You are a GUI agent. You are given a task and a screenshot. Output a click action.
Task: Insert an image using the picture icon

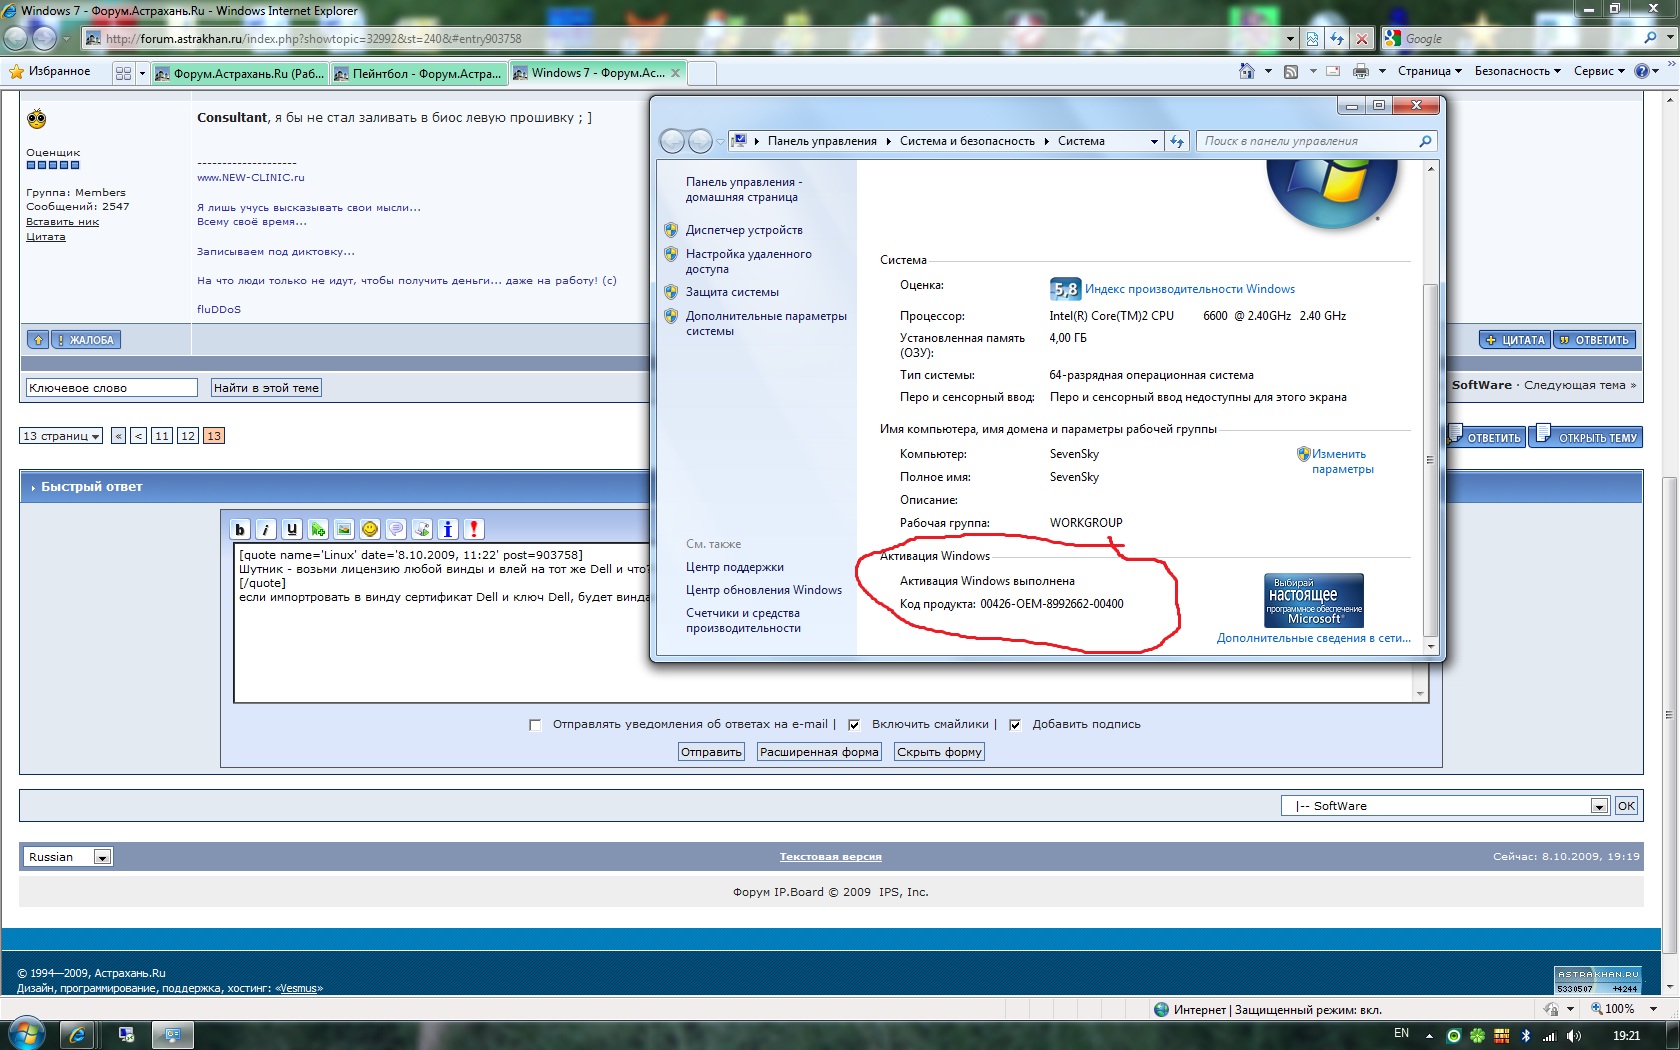click(344, 529)
